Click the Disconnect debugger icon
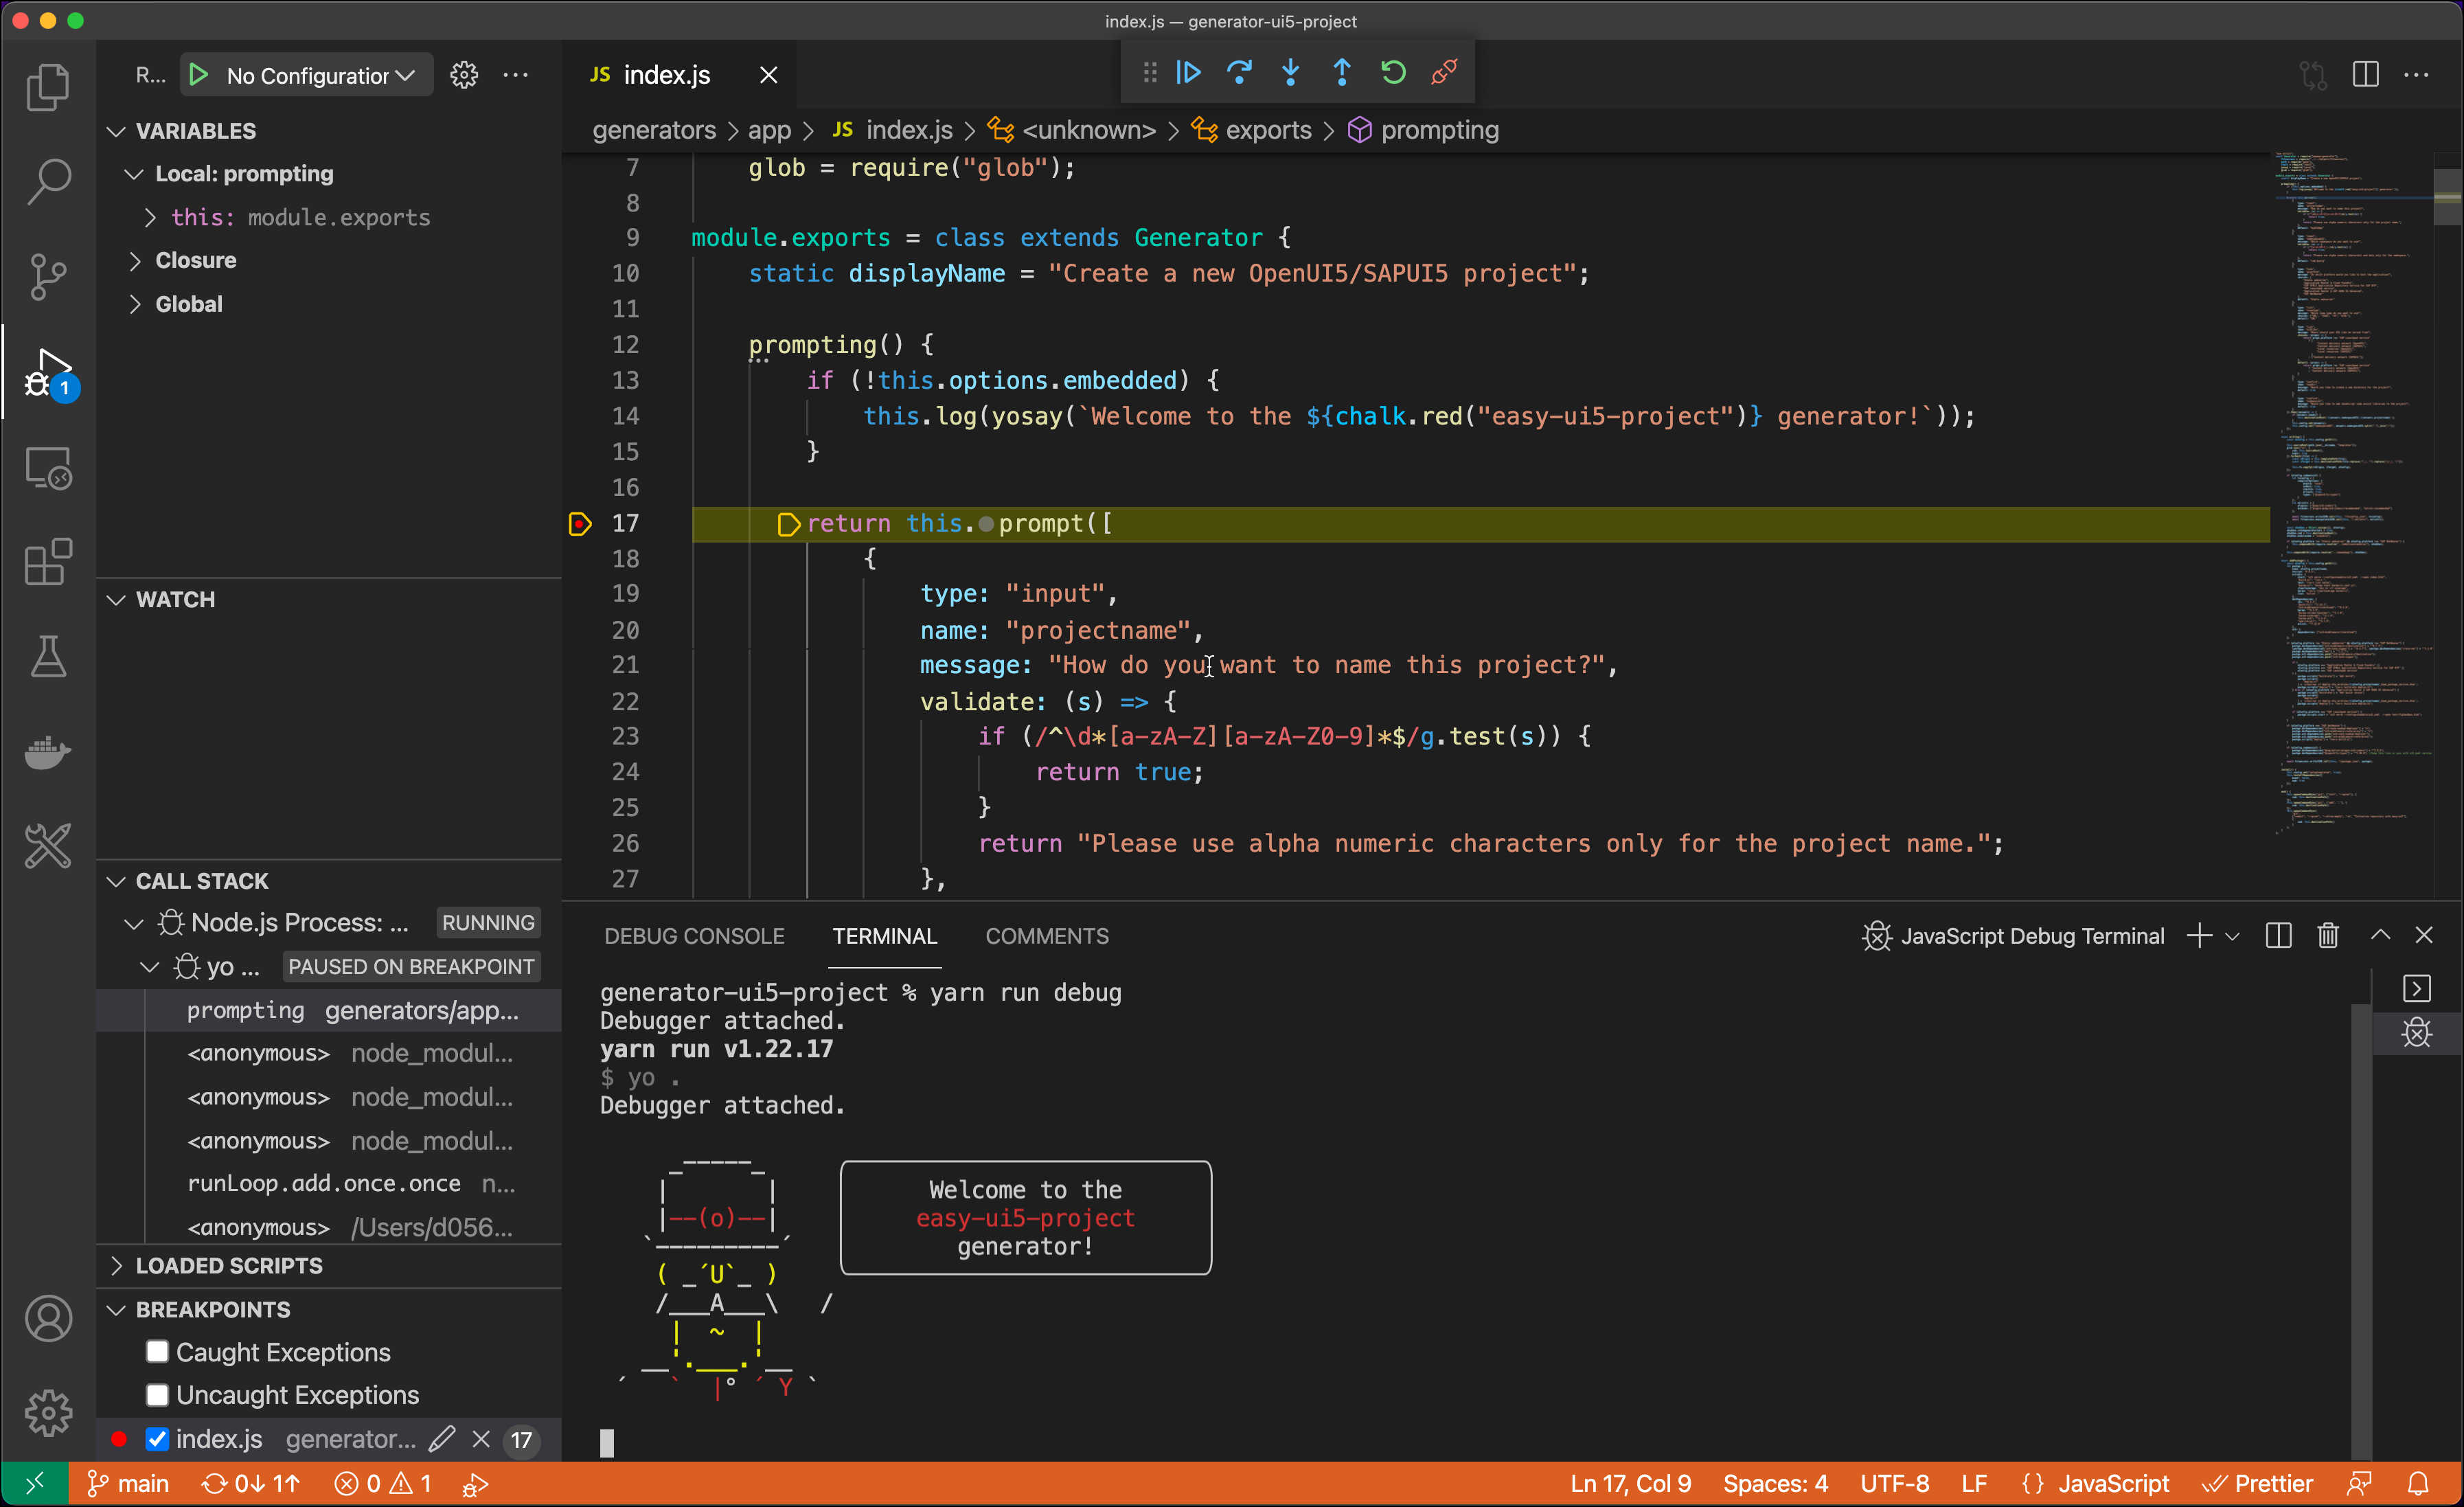The width and height of the screenshot is (2464, 1507). [x=1444, y=73]
